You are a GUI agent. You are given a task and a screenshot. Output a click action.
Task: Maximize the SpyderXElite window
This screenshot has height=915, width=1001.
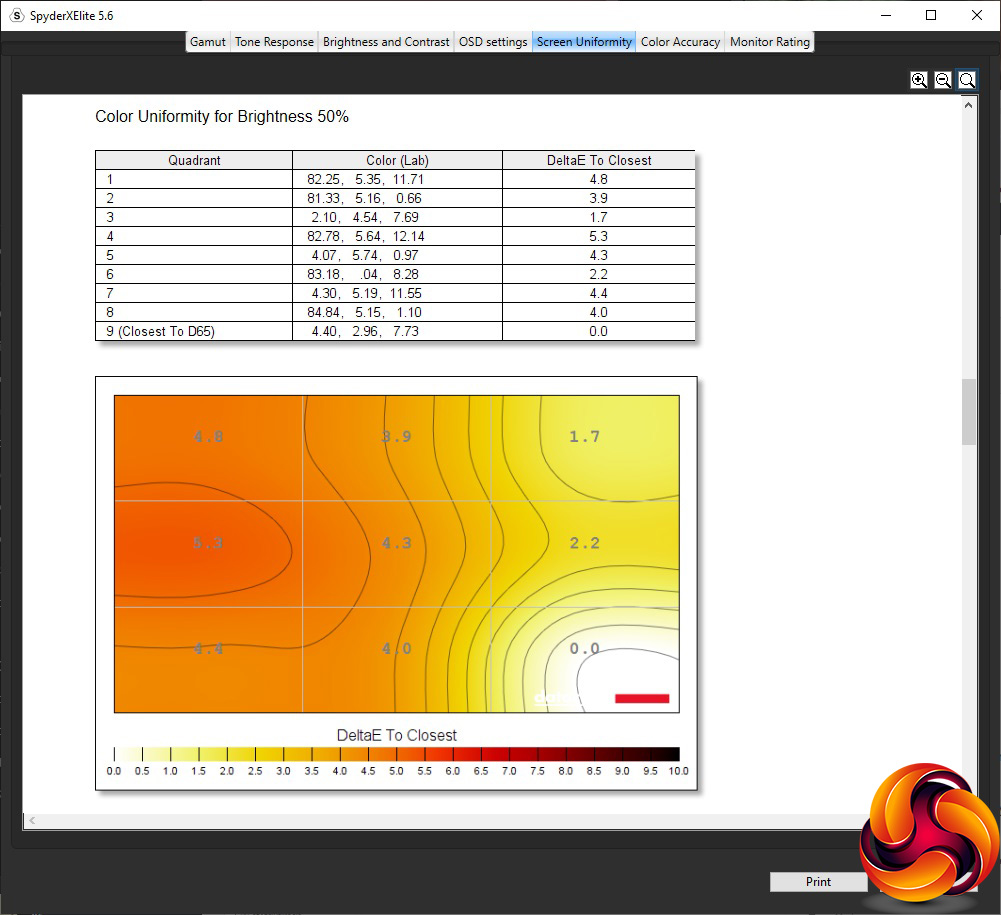[931, 15]
